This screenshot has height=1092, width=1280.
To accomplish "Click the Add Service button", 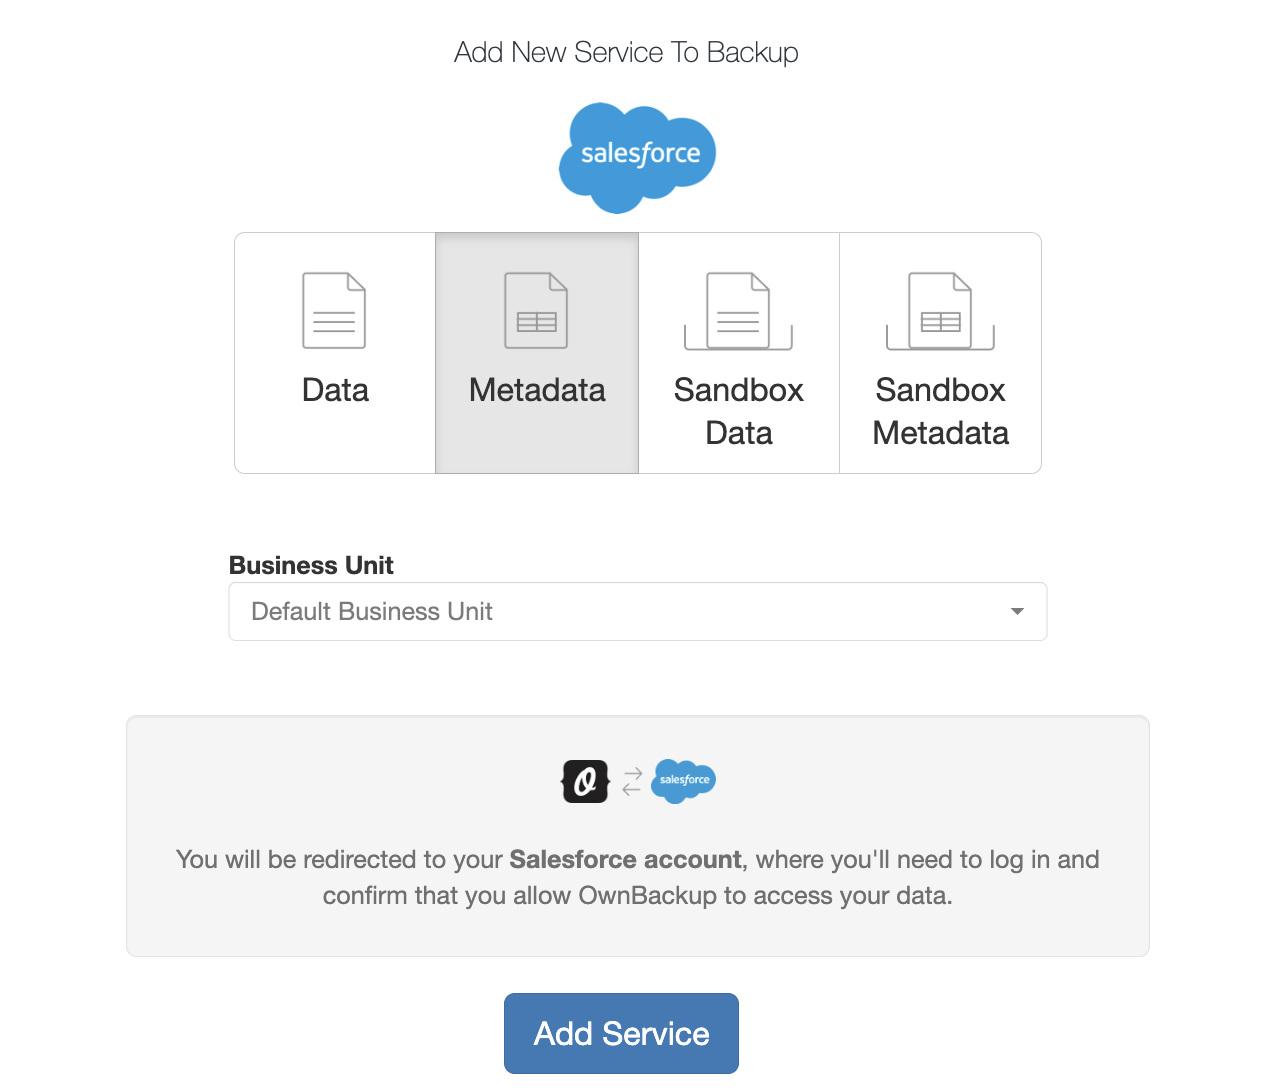I will tap(621, 1033).
